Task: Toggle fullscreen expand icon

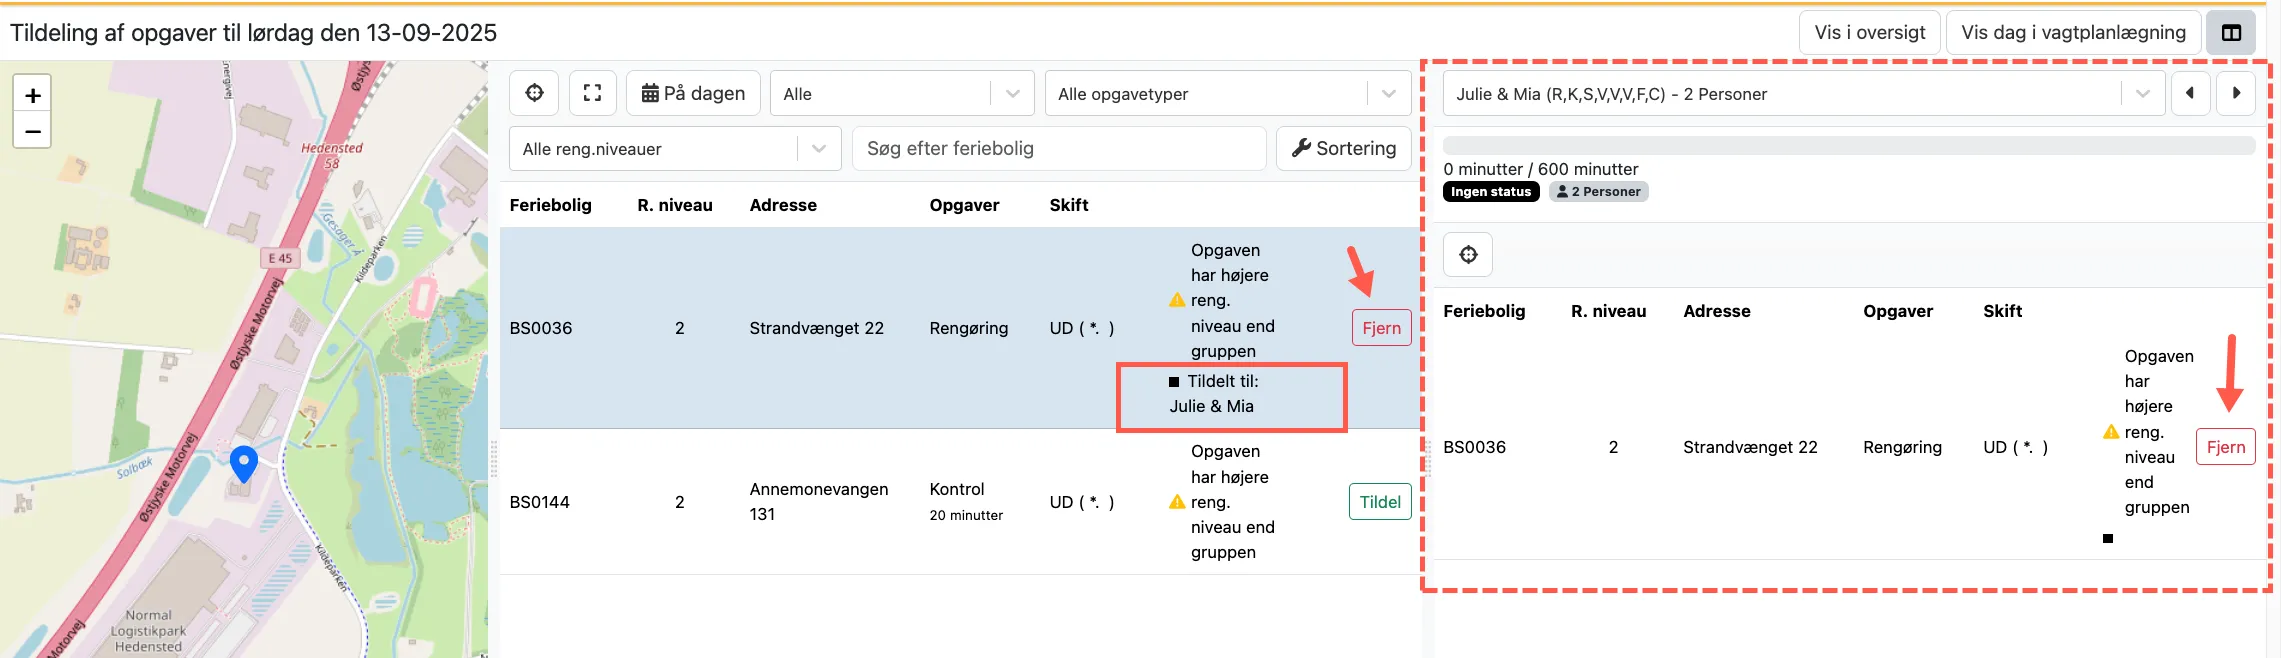Action: [x=592, y=93]
